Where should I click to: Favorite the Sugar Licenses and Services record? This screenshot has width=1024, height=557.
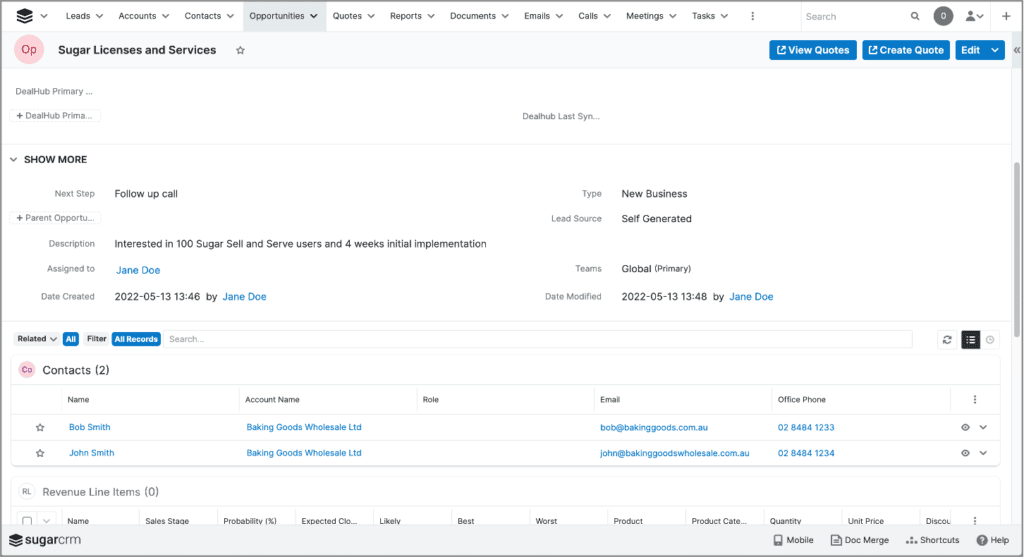[x=240, y=50]
